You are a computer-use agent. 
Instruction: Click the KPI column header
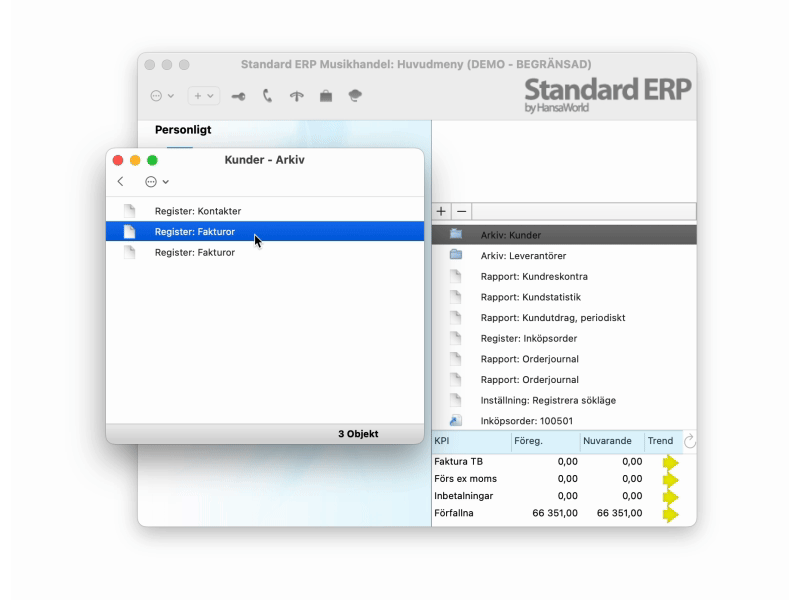click(471, 441)
